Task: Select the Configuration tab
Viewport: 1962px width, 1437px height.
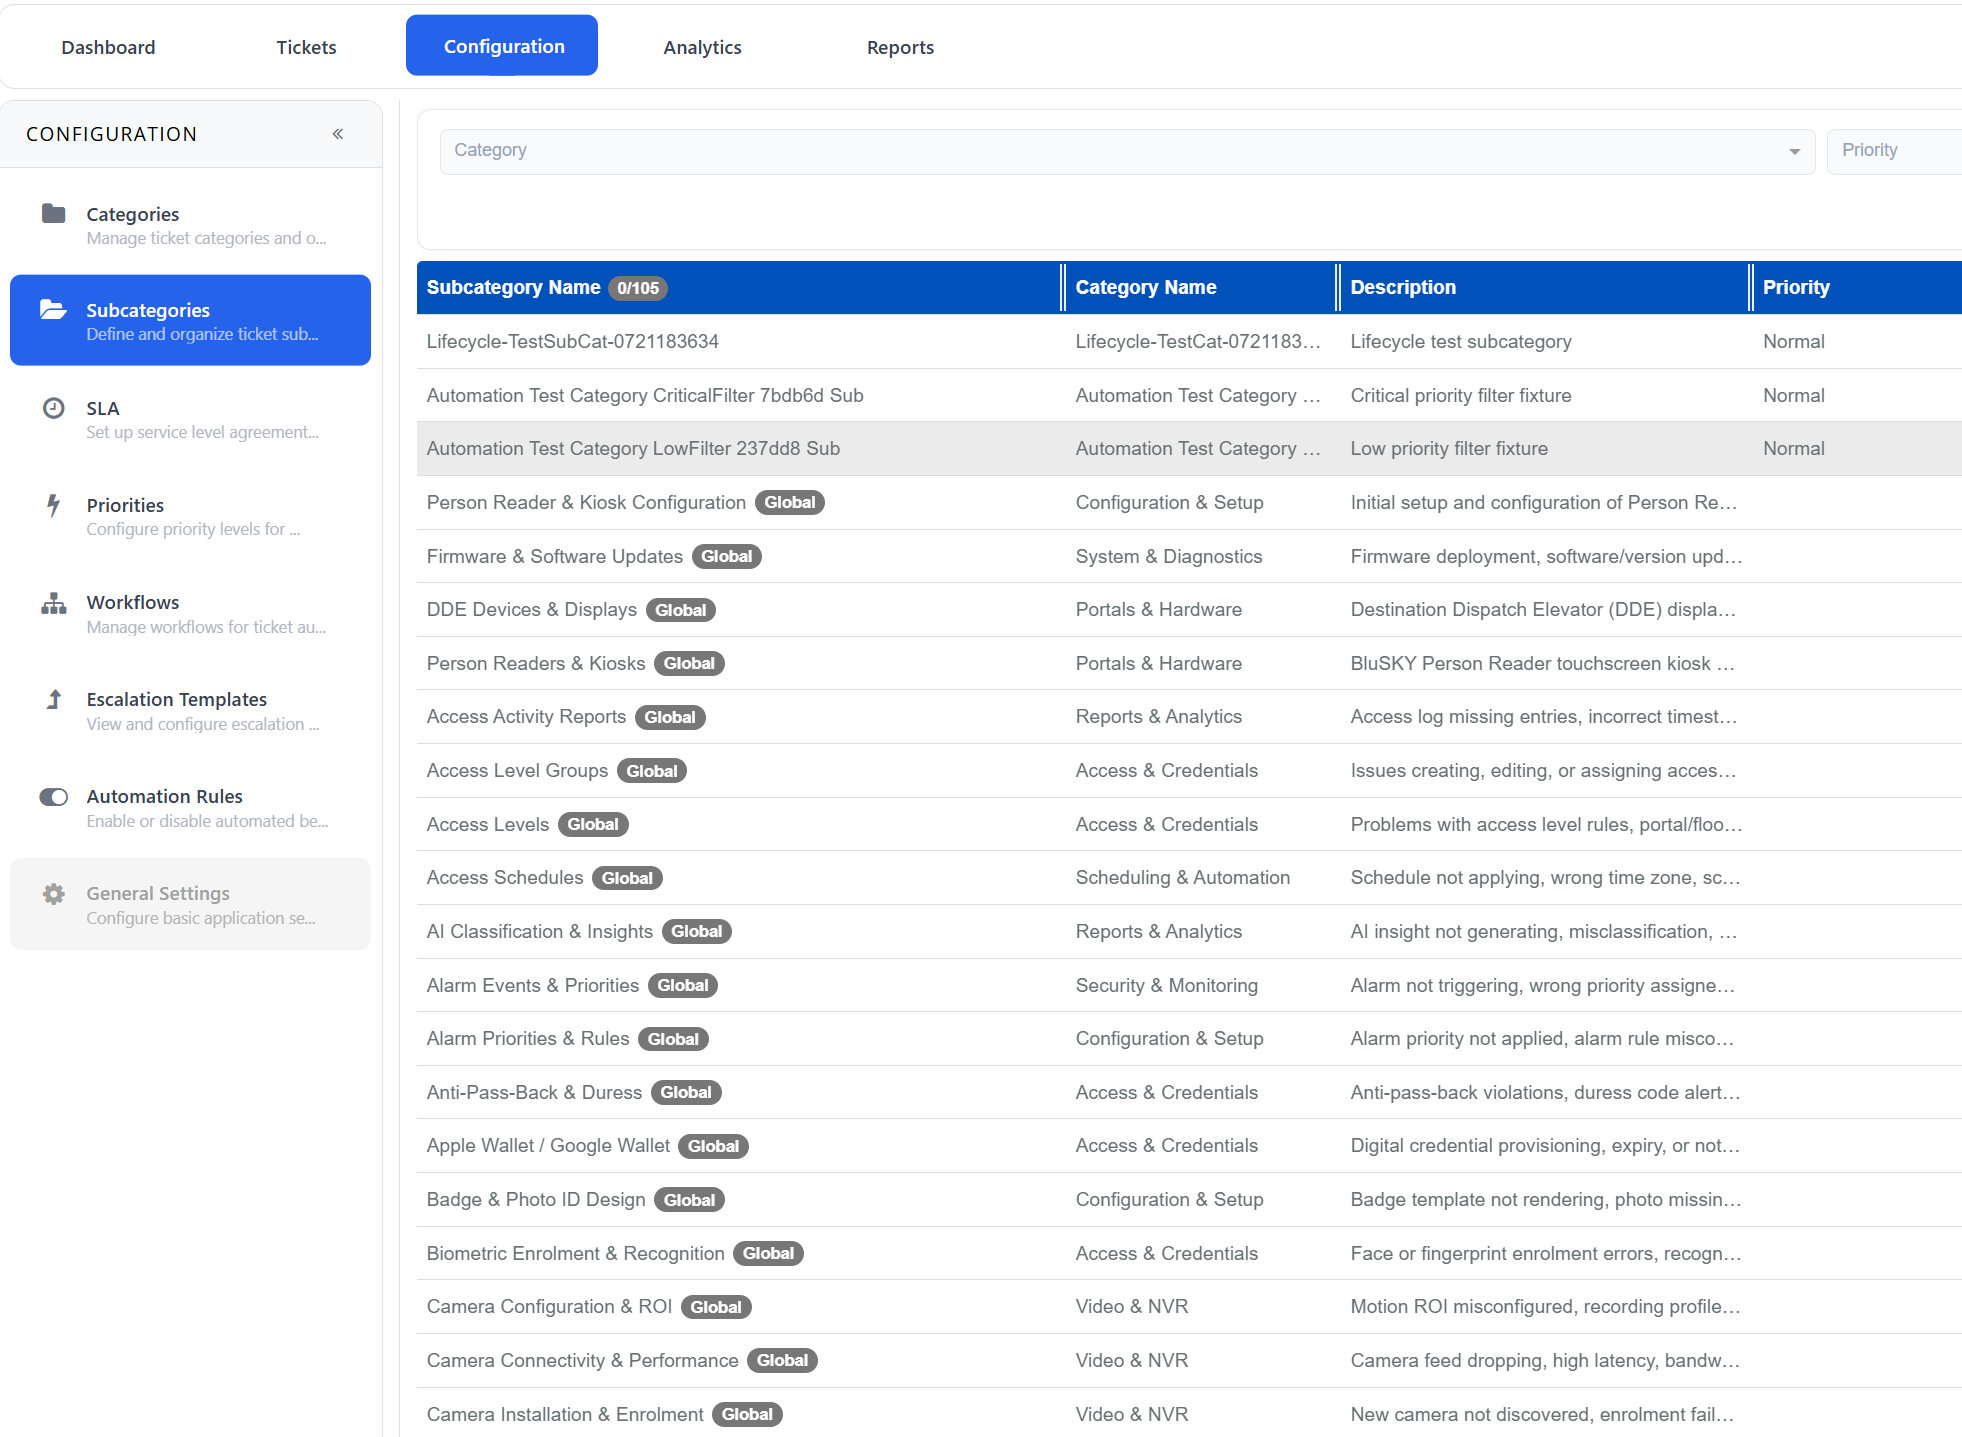Action: [x=502, y=46]
